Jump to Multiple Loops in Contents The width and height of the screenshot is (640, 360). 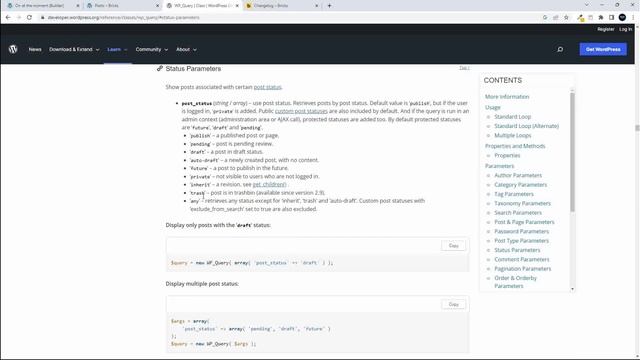click(513, 136)
